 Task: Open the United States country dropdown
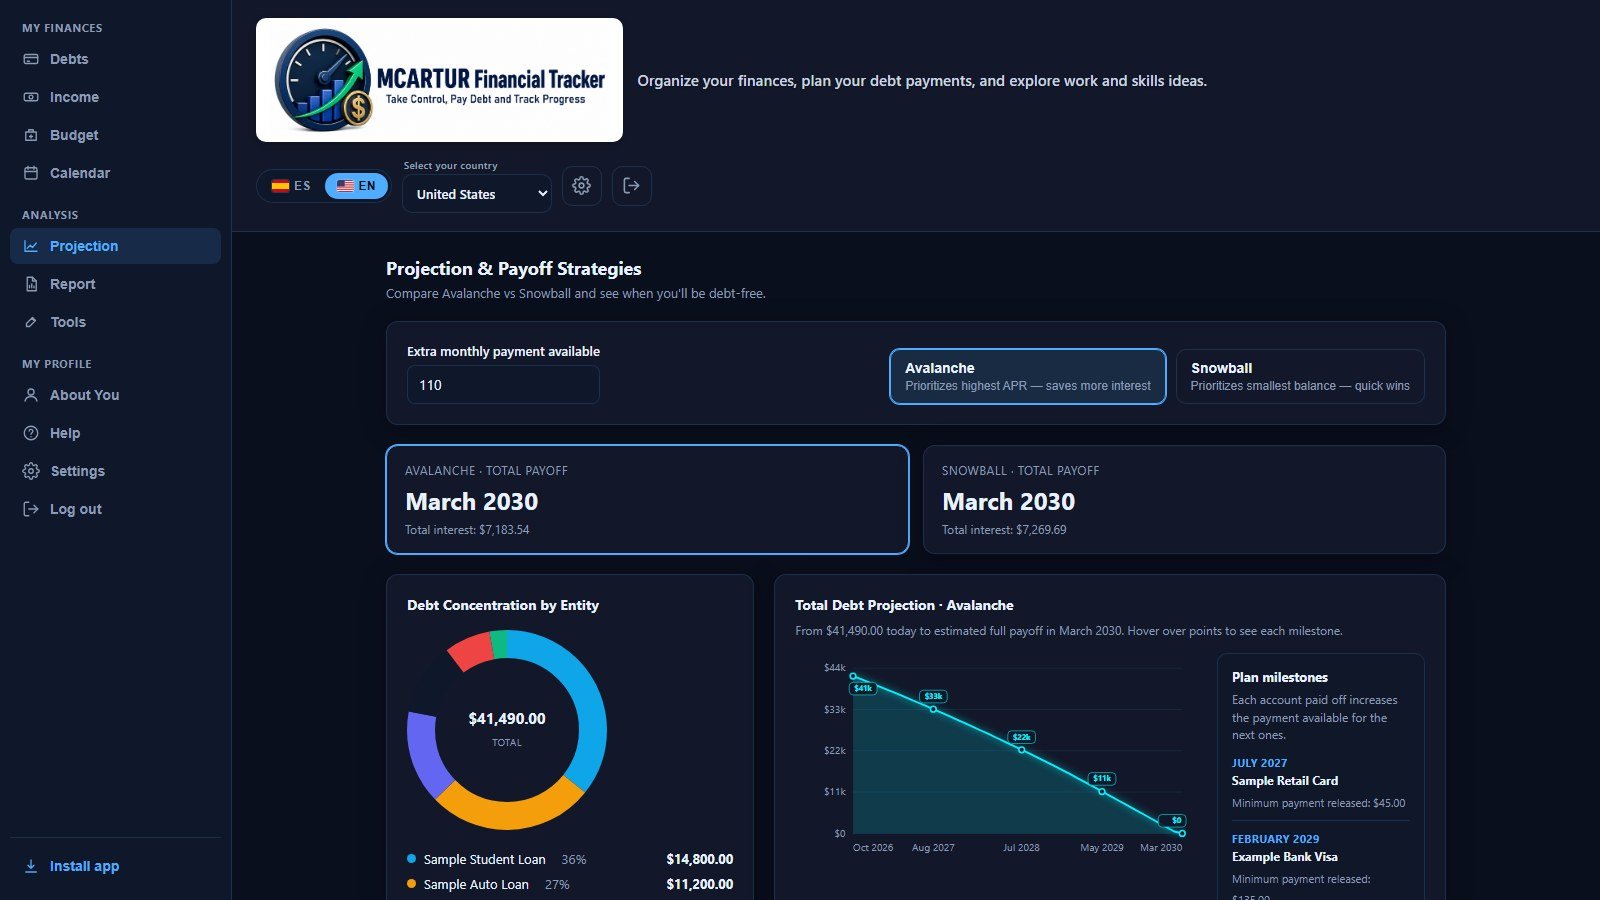tap(477, 194)
